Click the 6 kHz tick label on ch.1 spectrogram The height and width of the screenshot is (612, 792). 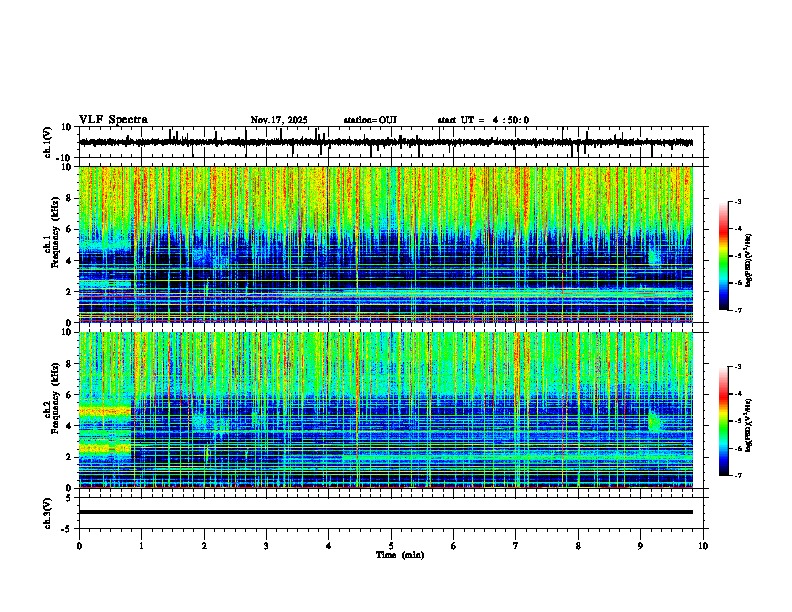pos(69,230)
